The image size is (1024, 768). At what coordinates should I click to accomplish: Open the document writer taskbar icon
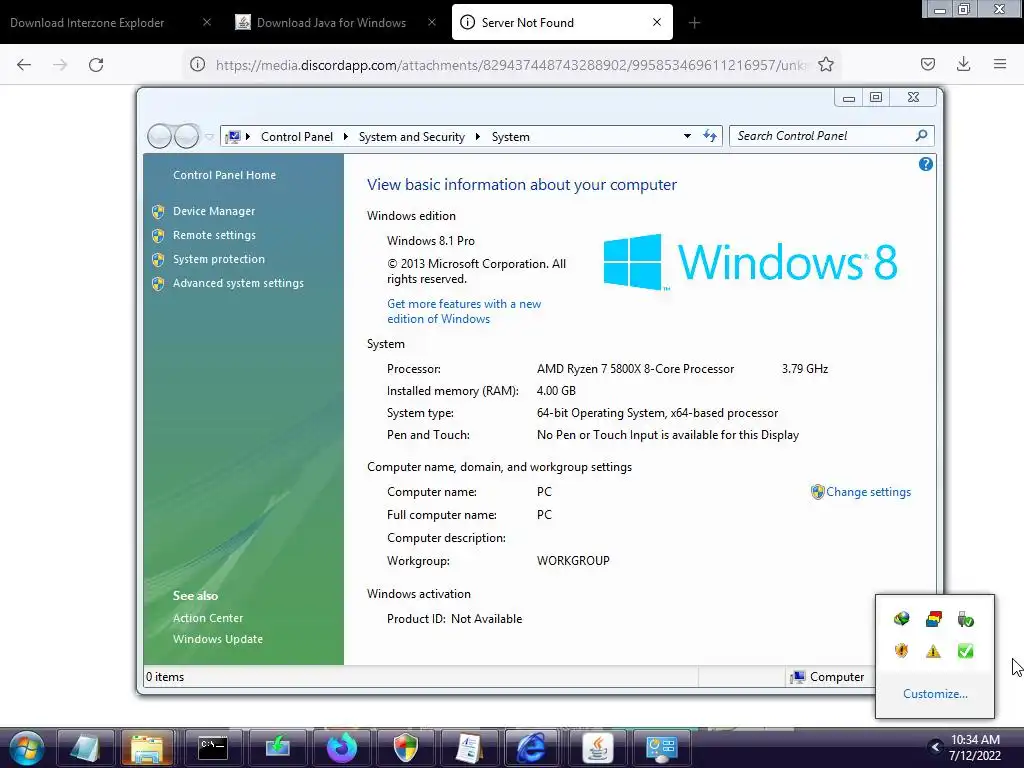470,748
